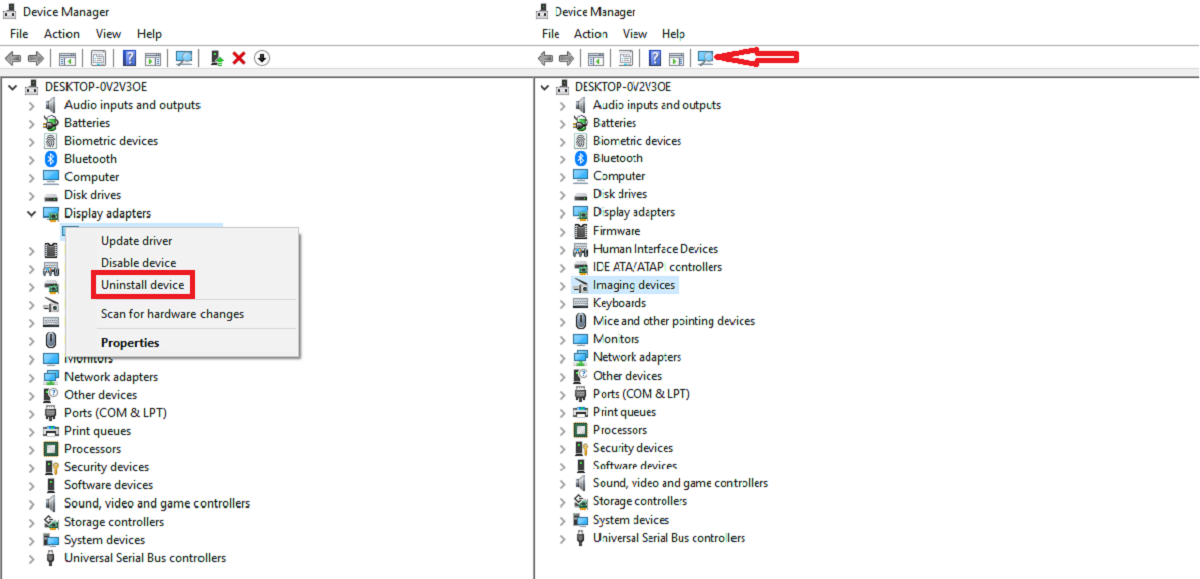This screenshot has width=1200, height=579.
Task: Select IDE ATA/ATAPI controllers in right window
Action: click(x=657, y=267)
